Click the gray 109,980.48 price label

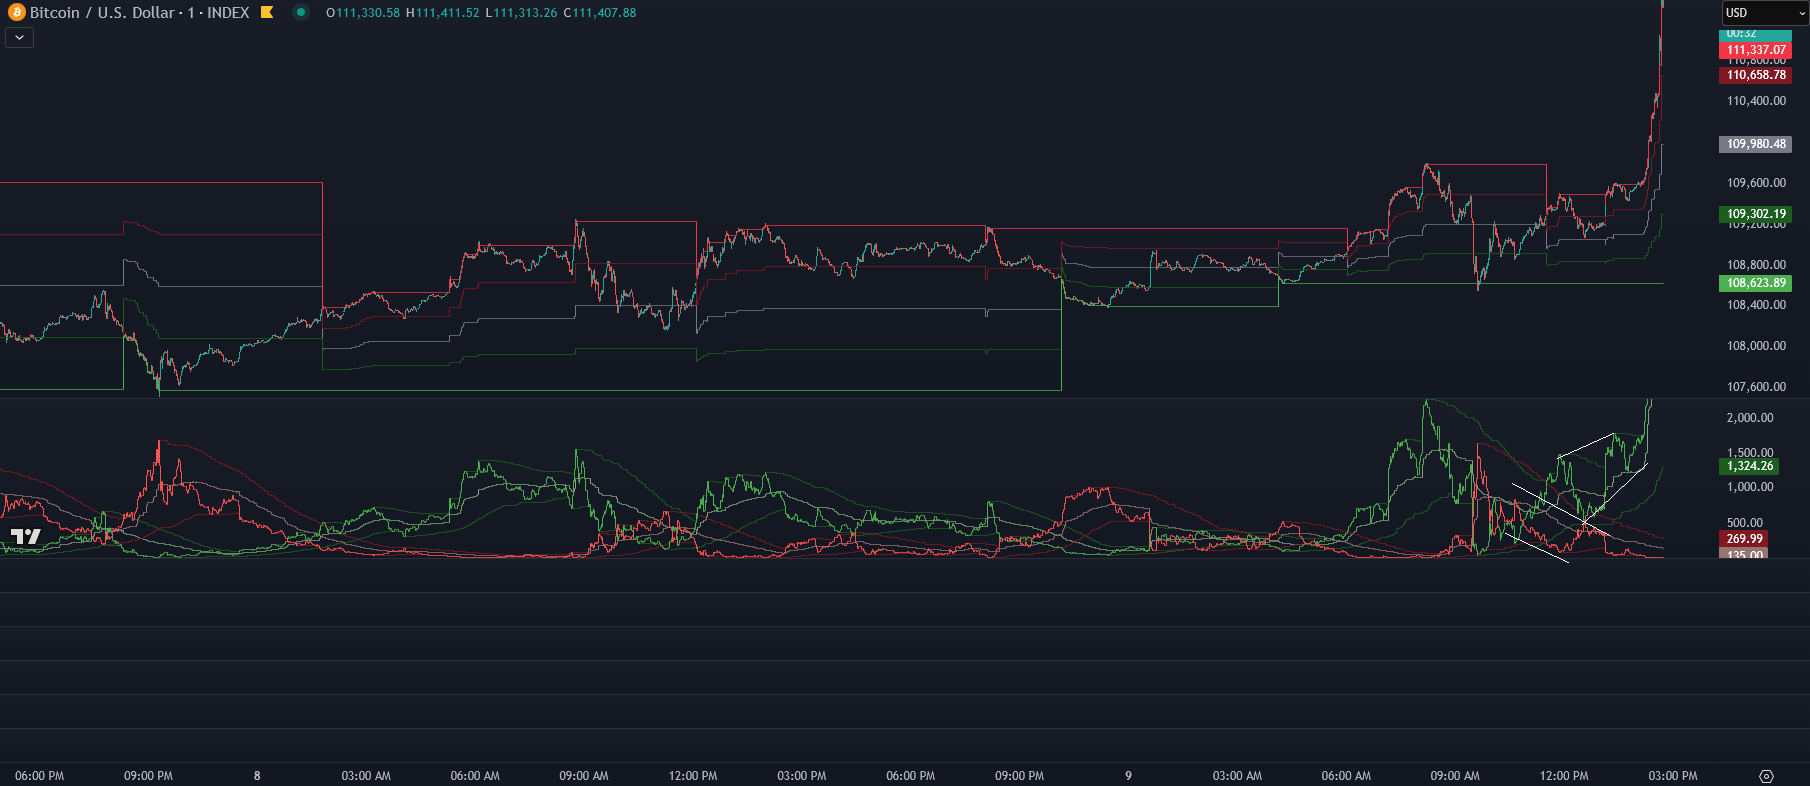(x=1756, y=144)
